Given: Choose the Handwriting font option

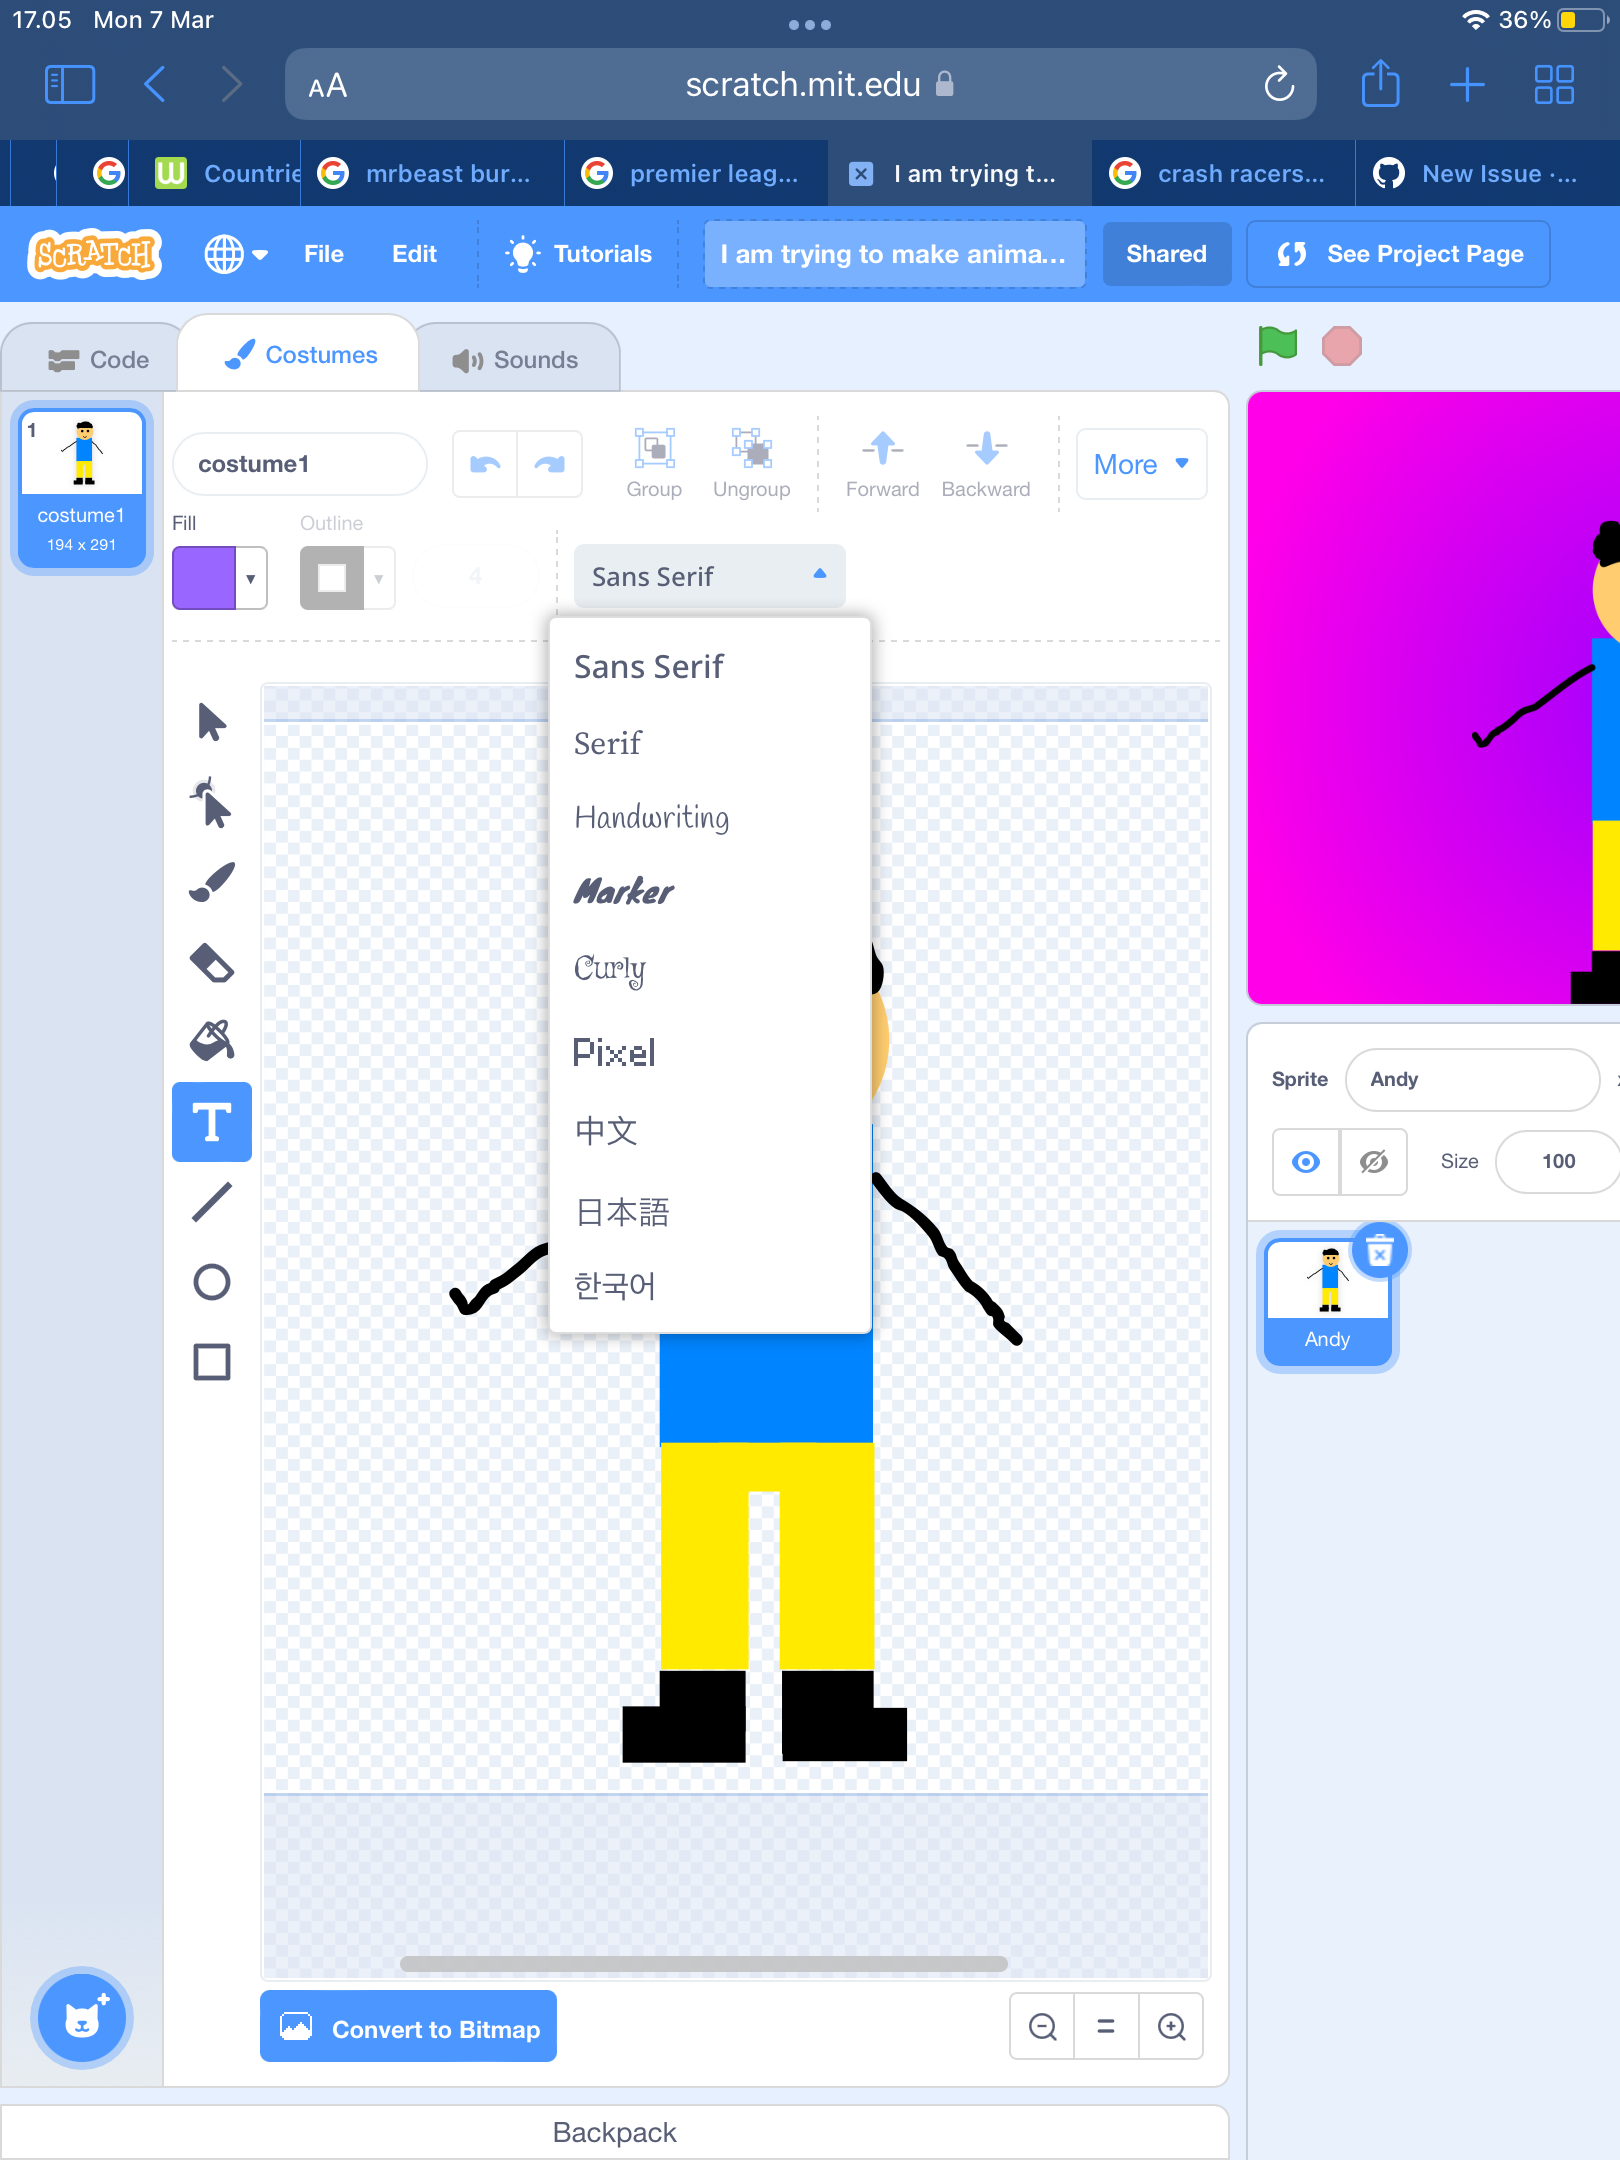Looking at the screenshot, I should (652, 817).
